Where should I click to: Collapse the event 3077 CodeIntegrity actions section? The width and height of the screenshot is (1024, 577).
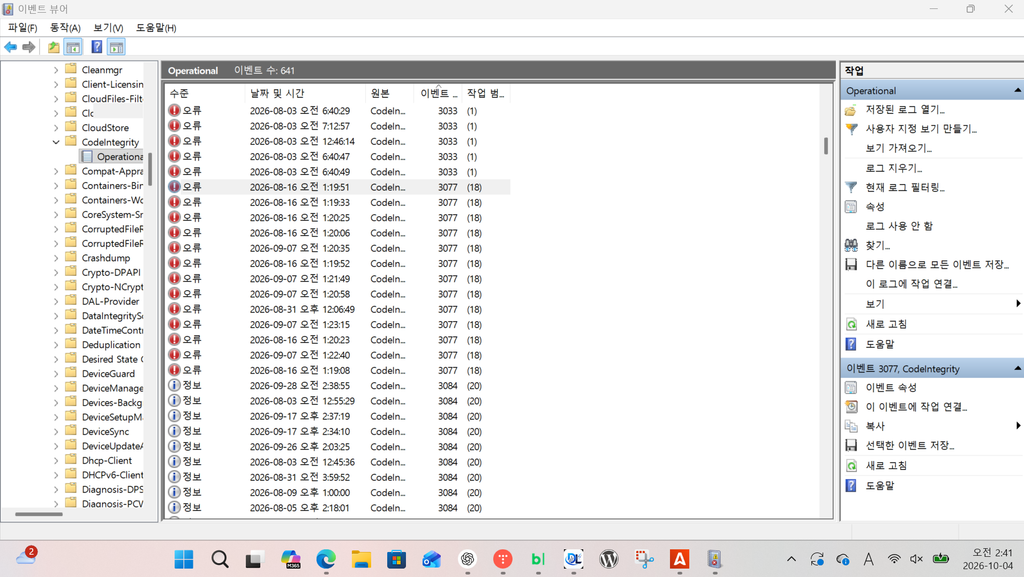pyautogui.click(x=1017, y=369)
